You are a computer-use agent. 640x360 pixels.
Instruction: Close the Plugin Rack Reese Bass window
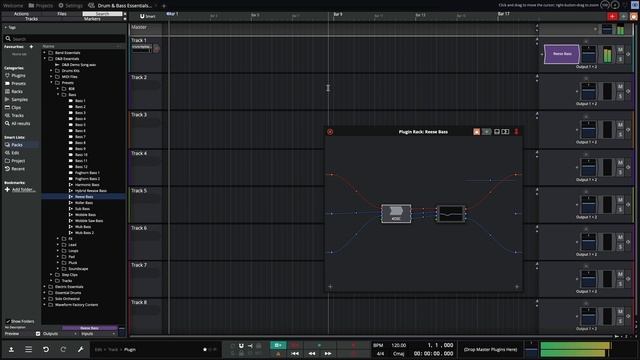coord(330,132)
